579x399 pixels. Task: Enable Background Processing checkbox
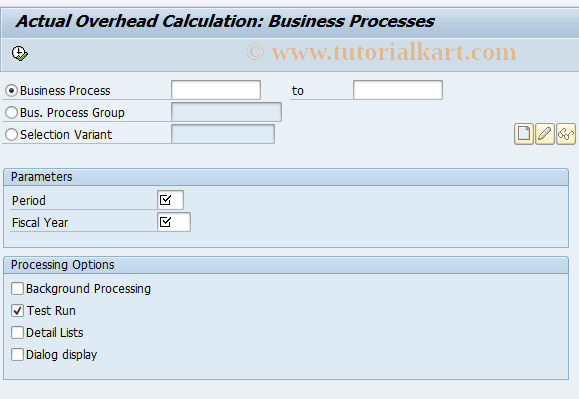tap(17, 288)
